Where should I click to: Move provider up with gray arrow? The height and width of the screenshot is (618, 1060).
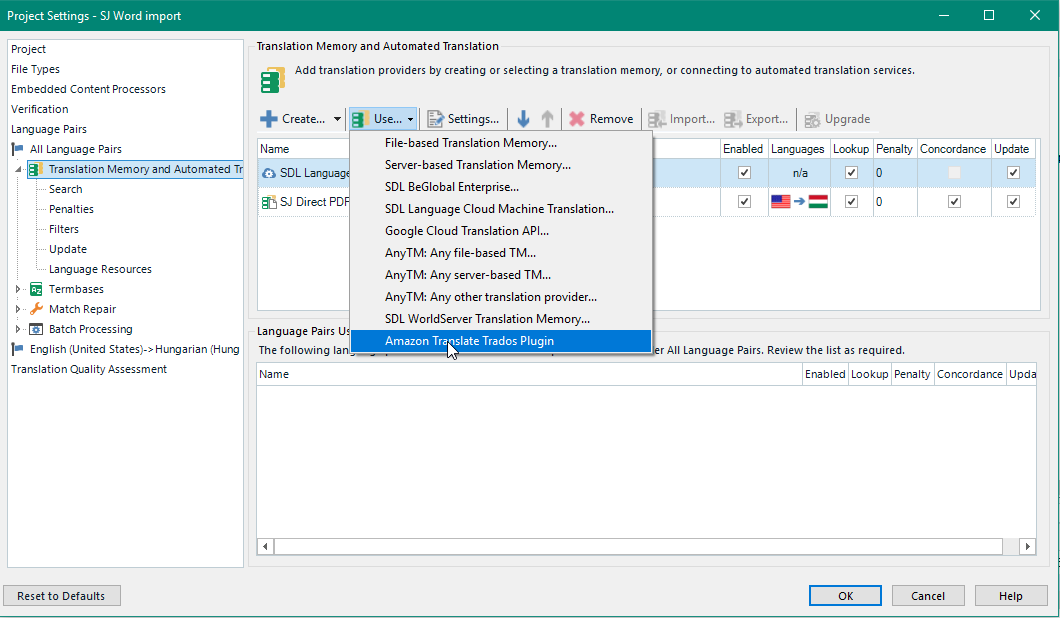tap(547, 119)
